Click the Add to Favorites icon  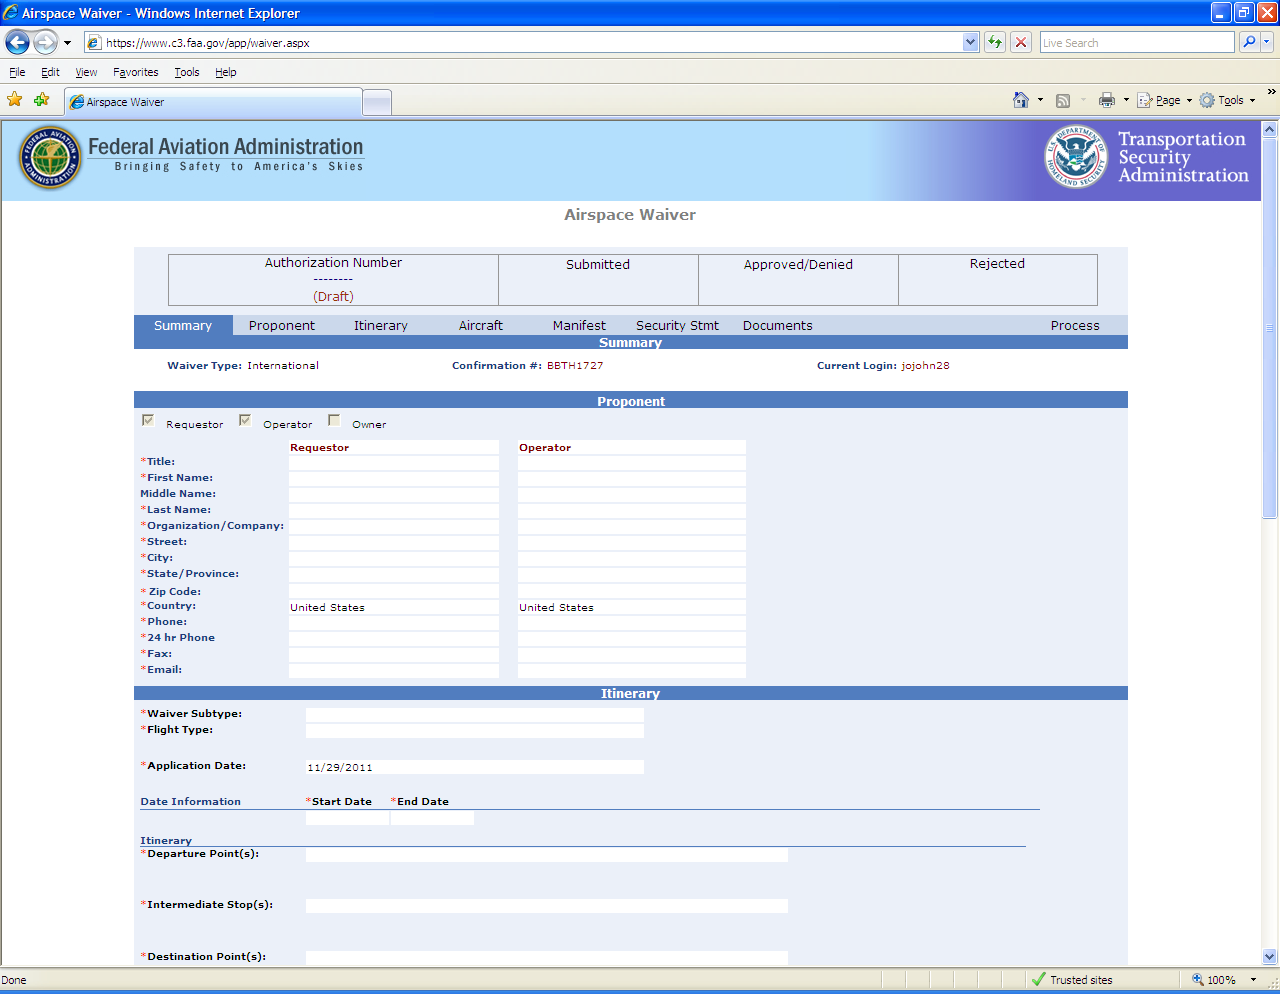click(x=41, y=100)
